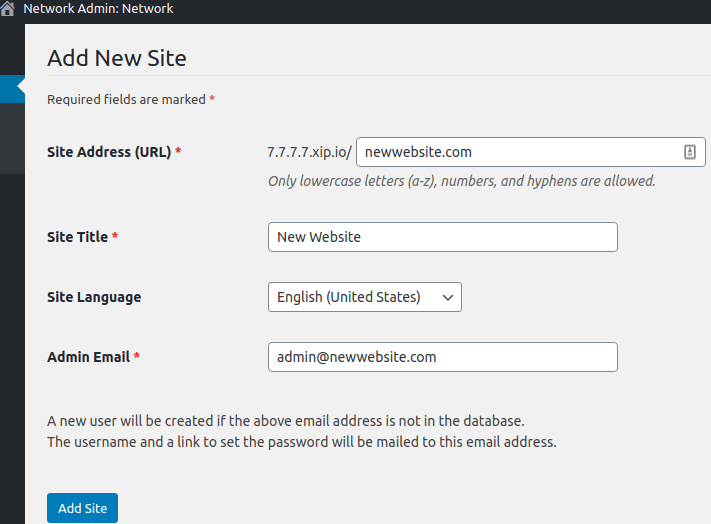
Task: Click the lowercase letters hint text
Action: pyautogui.click(x=462, y=181)
